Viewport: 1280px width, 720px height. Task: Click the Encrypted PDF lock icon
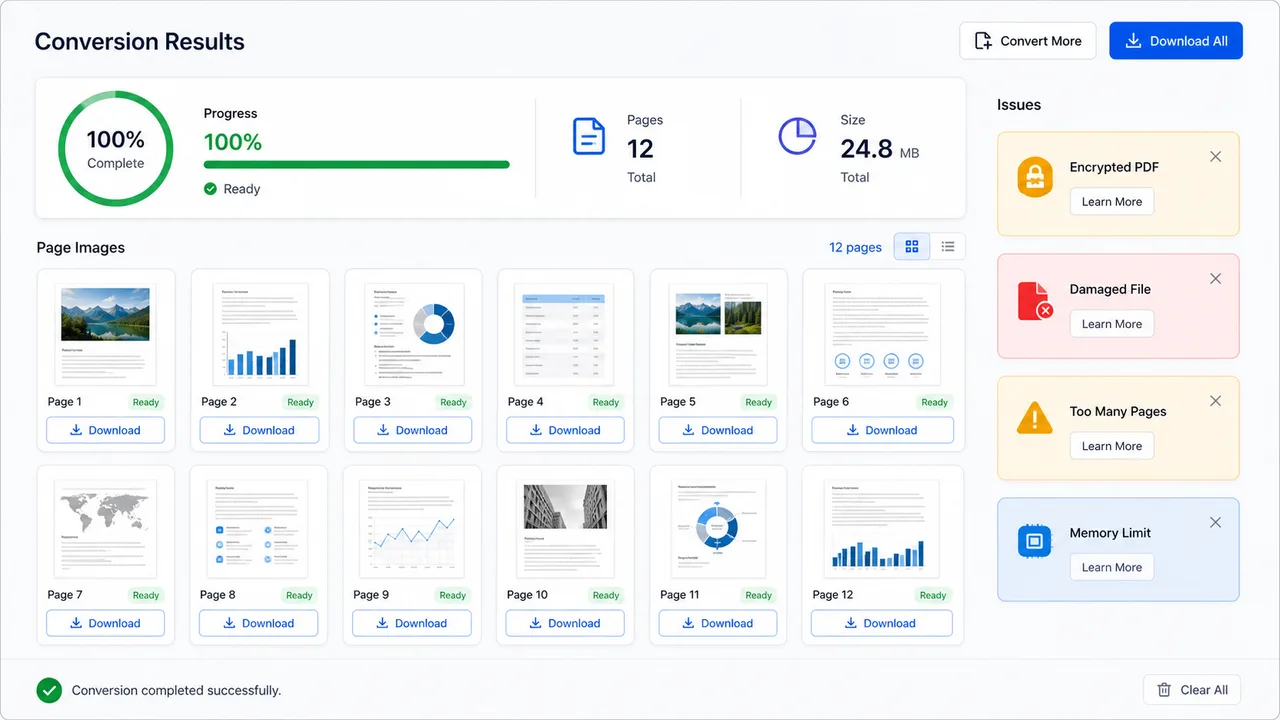(1035, 177)
